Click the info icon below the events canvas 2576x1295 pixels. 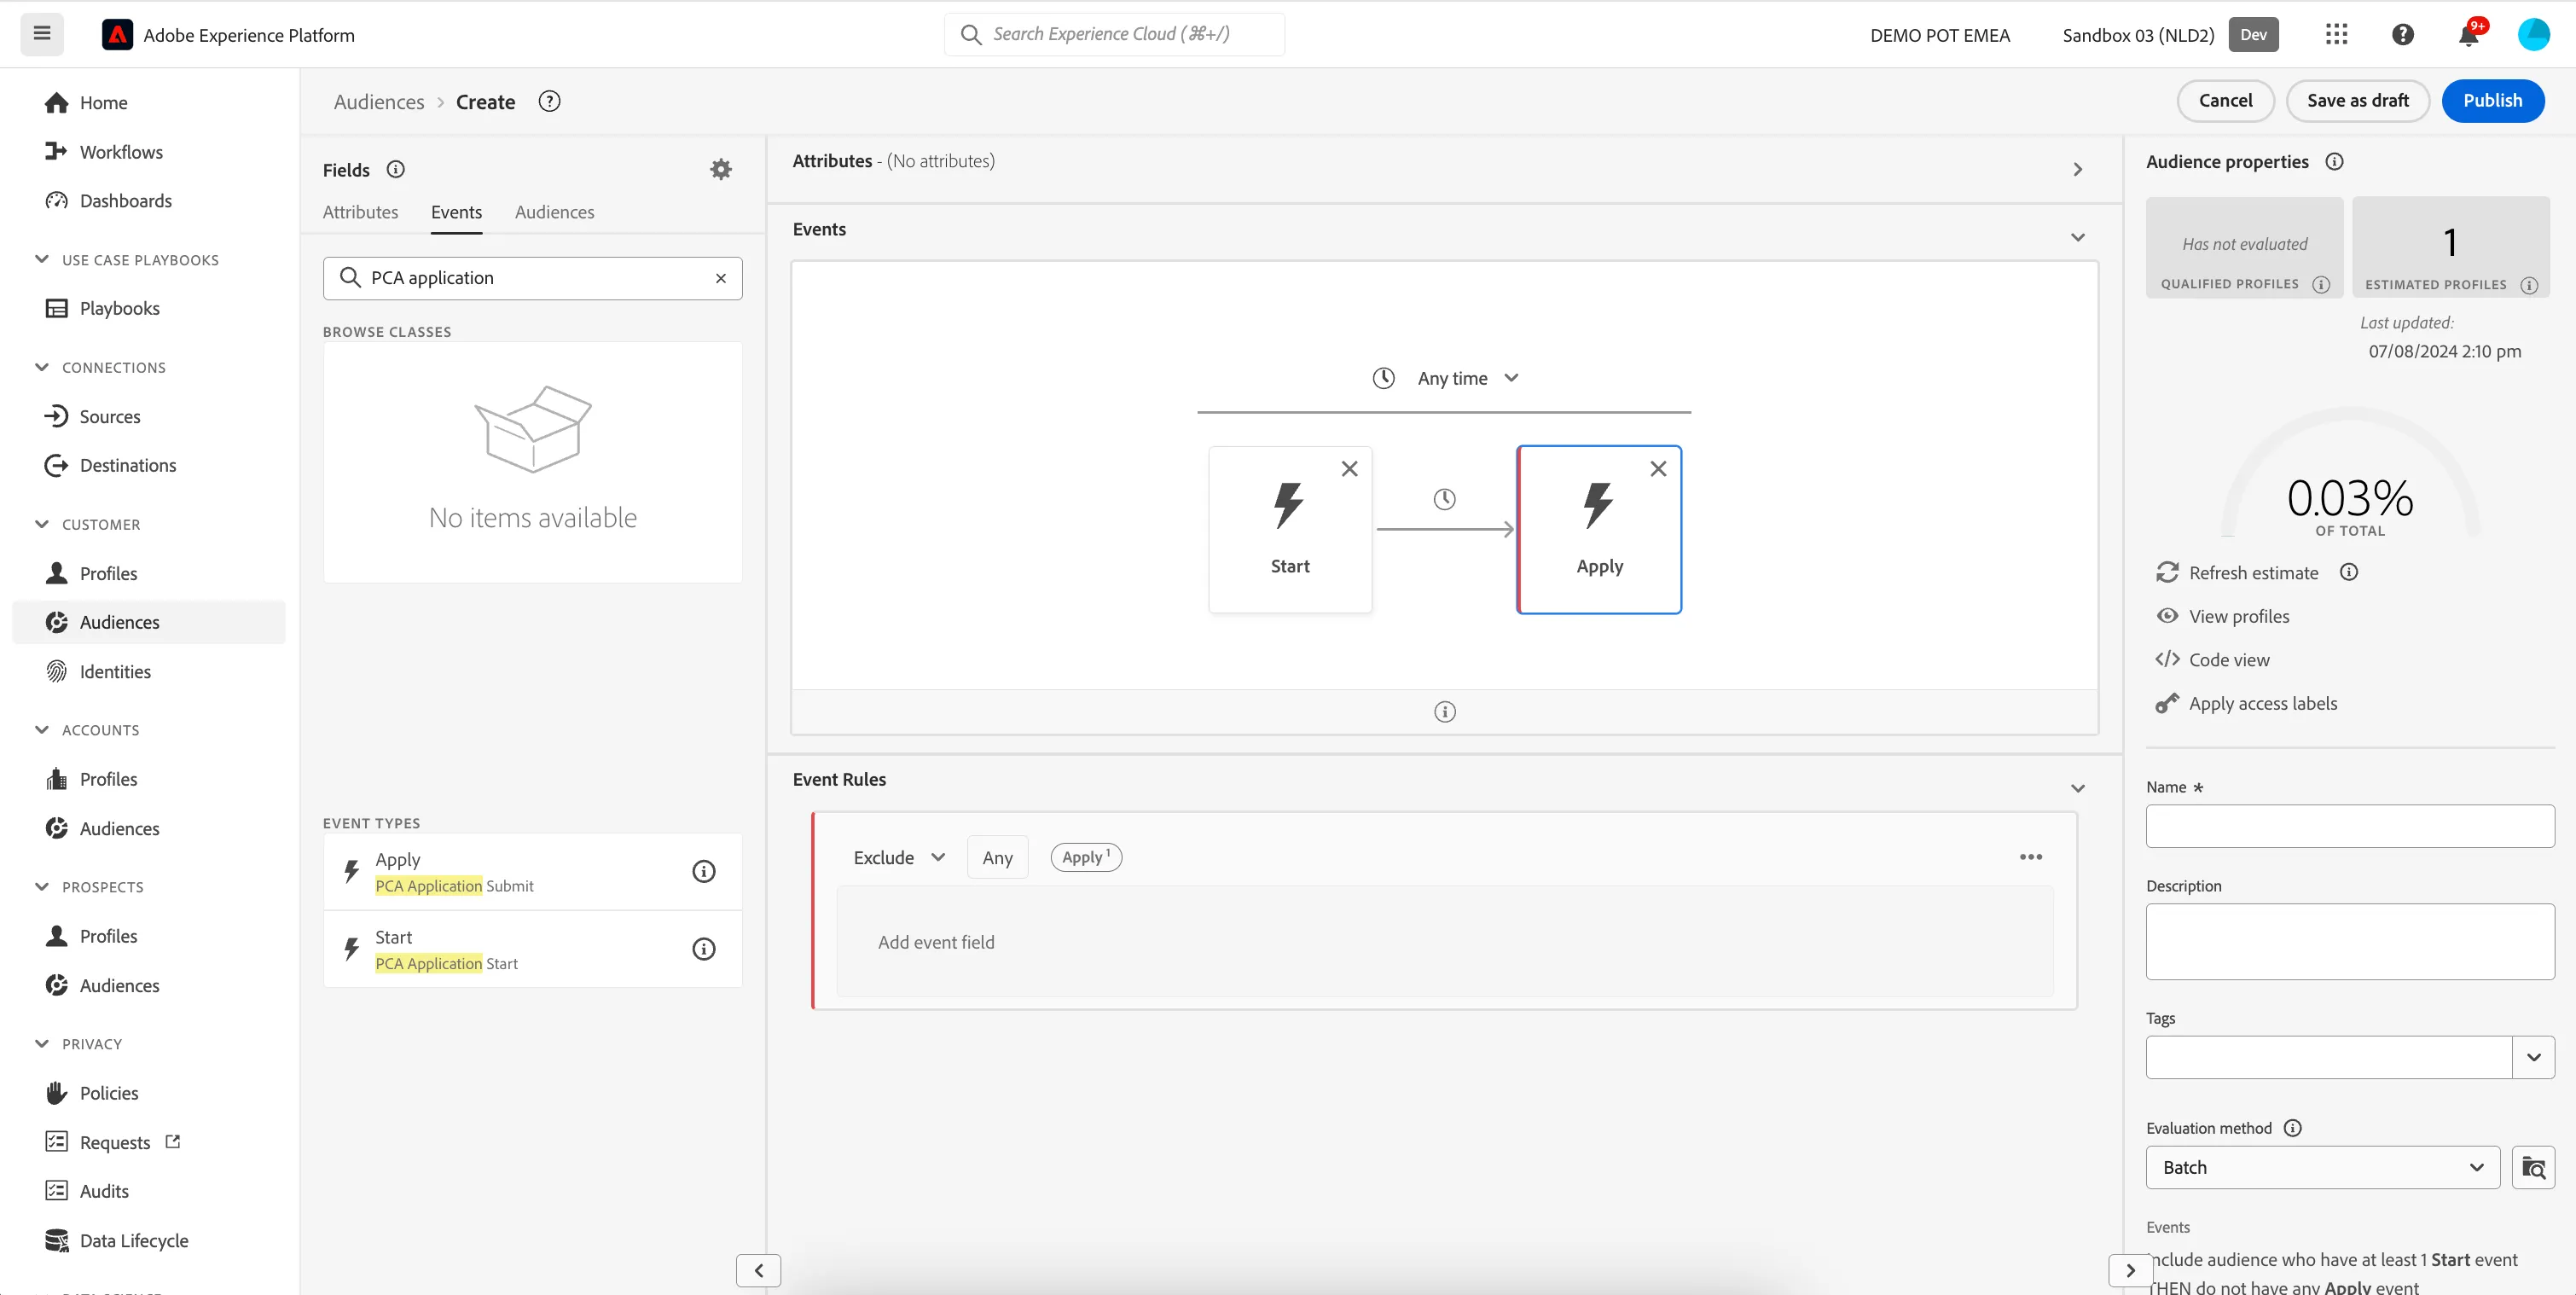click(1444, 712)
